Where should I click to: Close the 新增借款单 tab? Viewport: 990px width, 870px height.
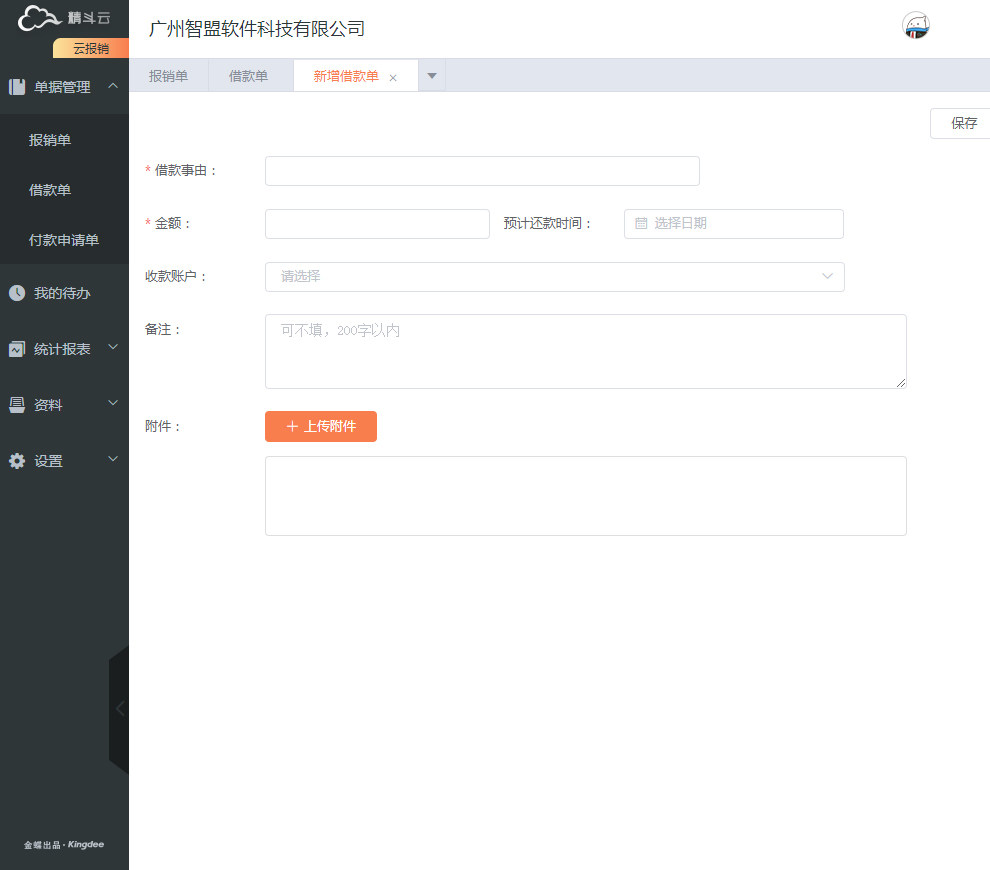point(393,78)
